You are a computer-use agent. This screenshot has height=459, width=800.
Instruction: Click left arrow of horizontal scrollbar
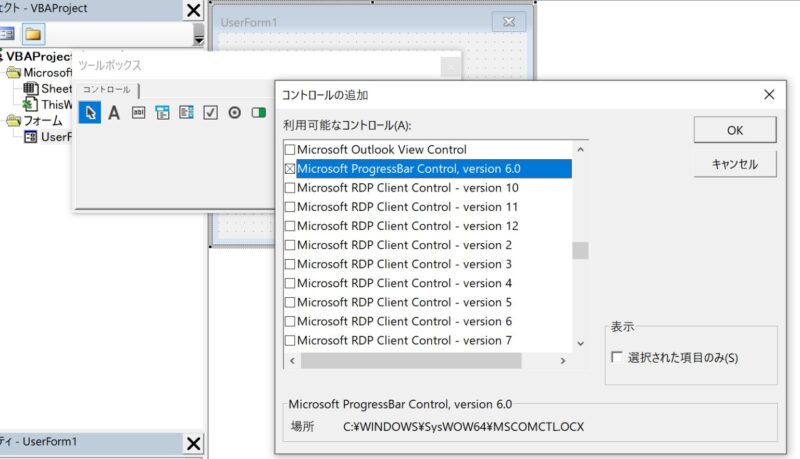(292, 361)
